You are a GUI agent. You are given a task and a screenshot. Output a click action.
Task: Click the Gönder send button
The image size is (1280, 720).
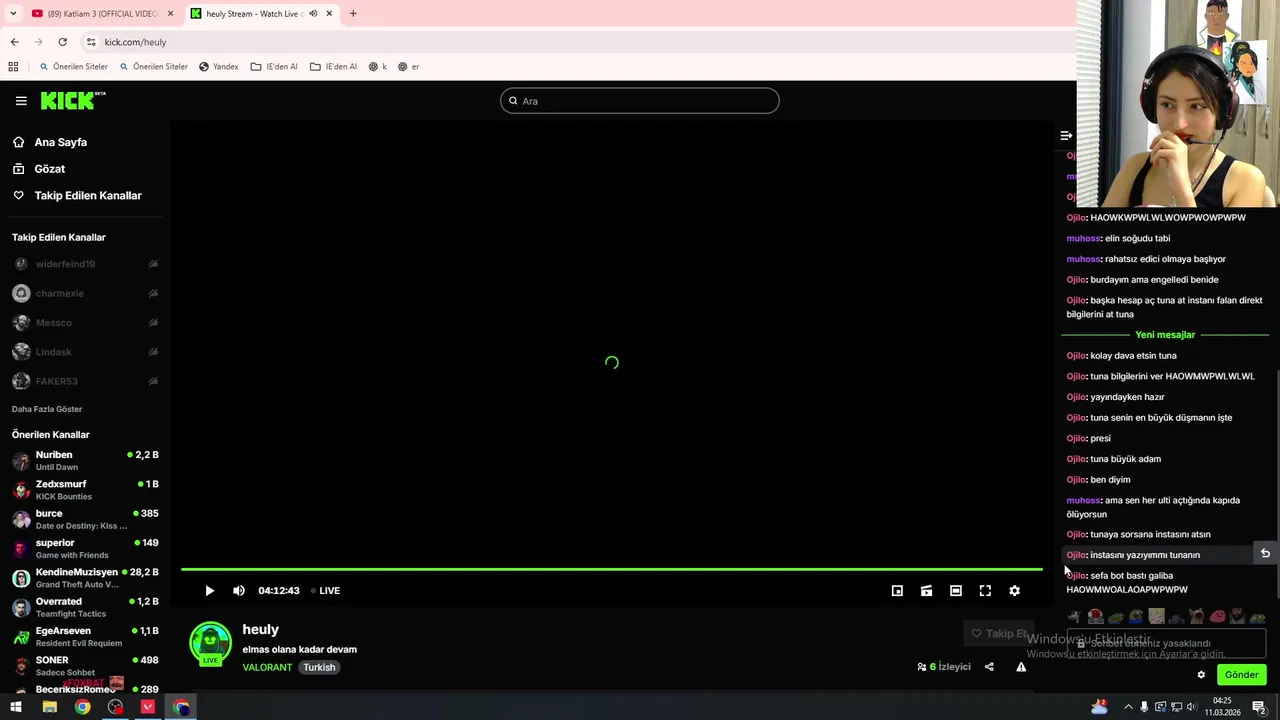tap(1241, 674)
